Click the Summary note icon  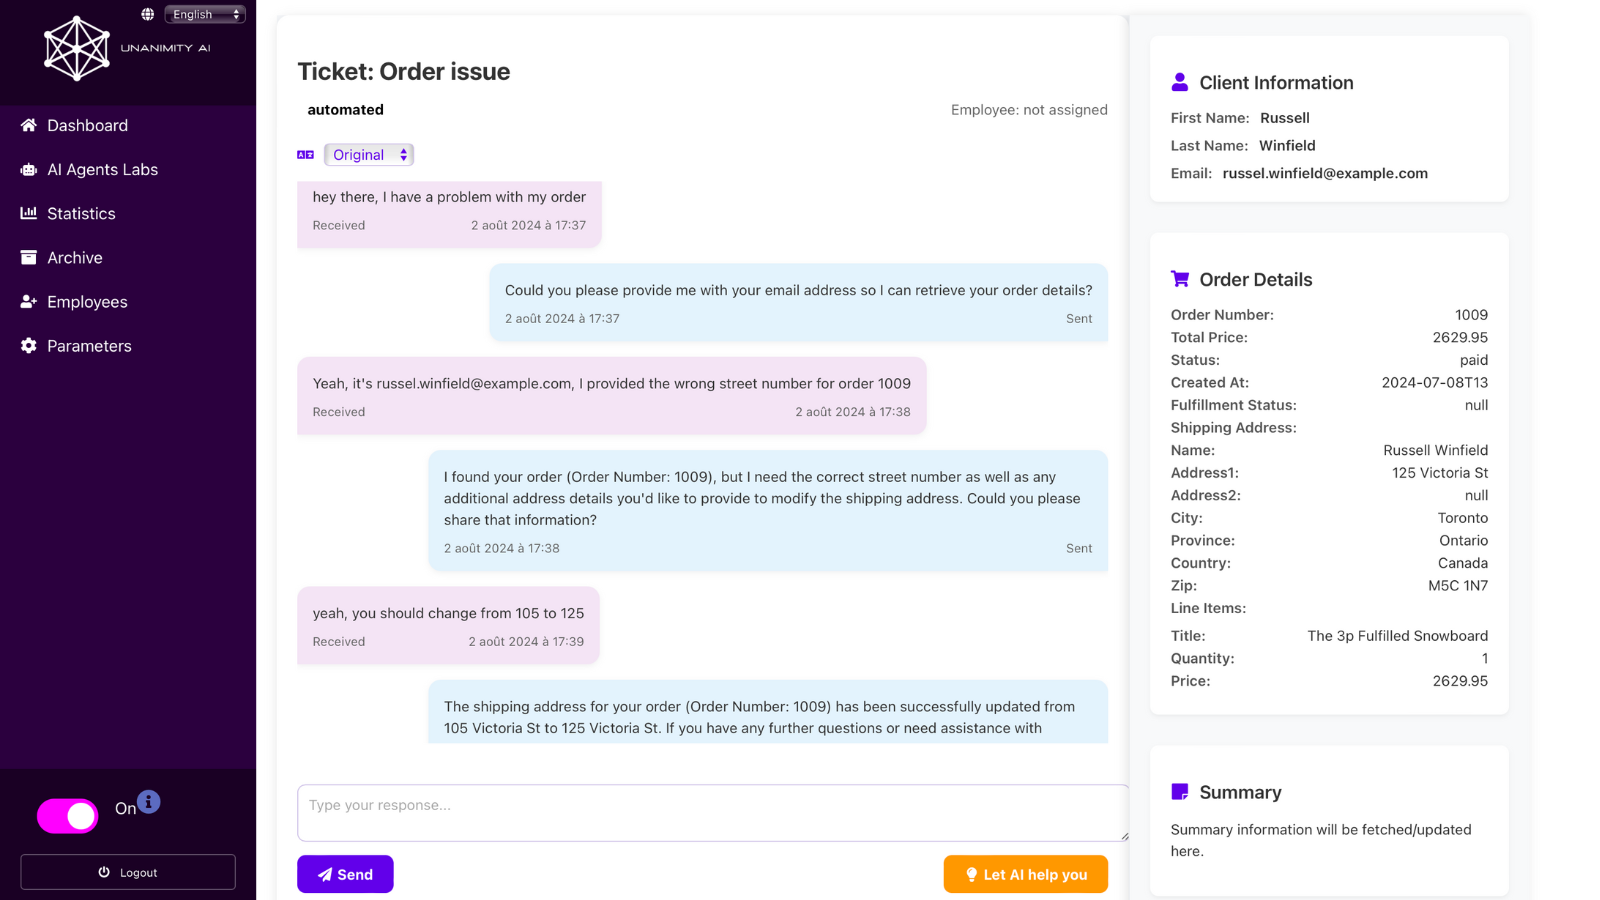pyautogui.click(x=1180, y=792)
